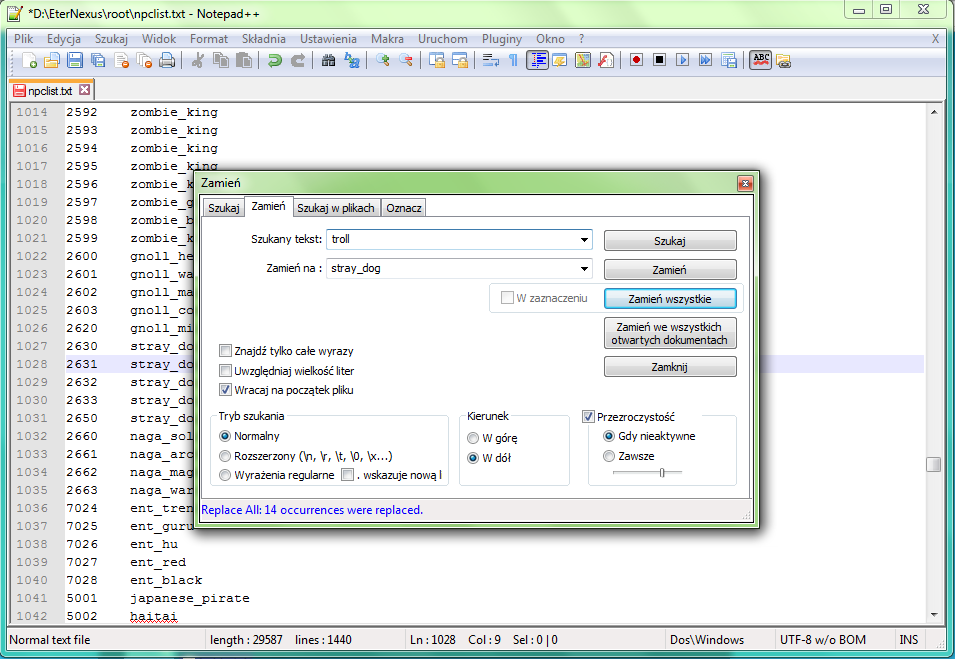Click the Replace toolbar icon
Screen dimensions: 955x659
pos(351,60)
